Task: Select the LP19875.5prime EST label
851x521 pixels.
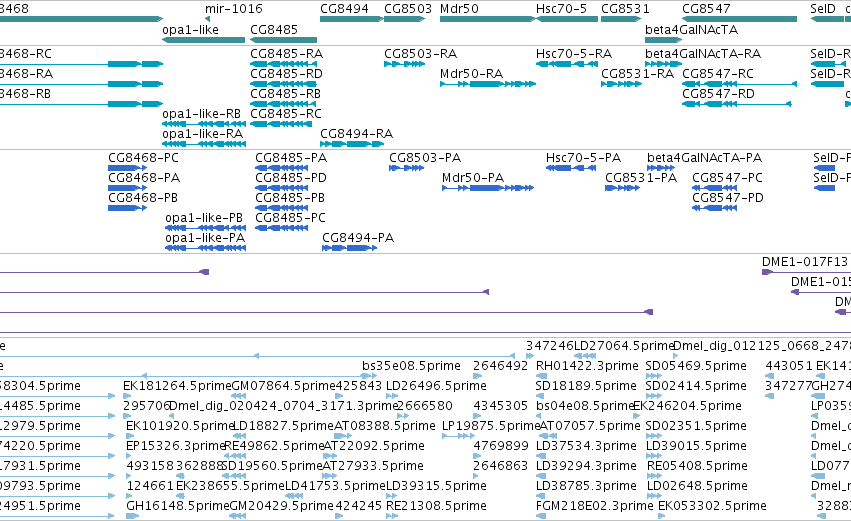Action: pos(491,426)
